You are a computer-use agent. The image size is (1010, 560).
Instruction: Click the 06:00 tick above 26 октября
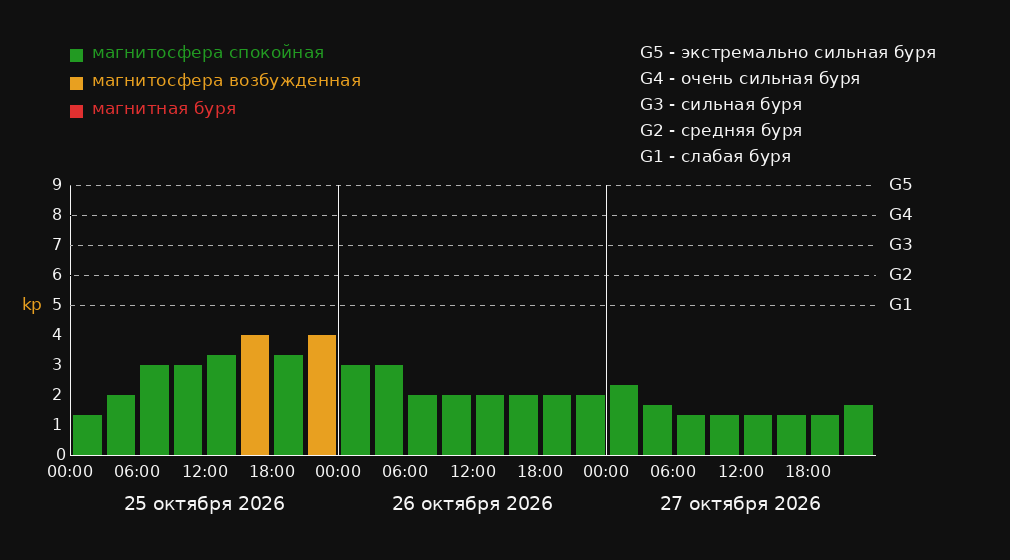(x=405, y=472)
